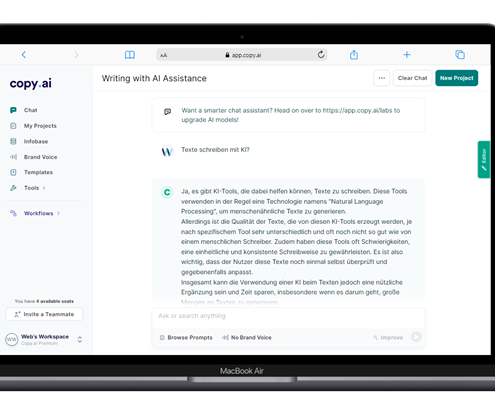Expand the Tools submenu
Viewport: 495px width, 397px height.
tap(44, 188)
